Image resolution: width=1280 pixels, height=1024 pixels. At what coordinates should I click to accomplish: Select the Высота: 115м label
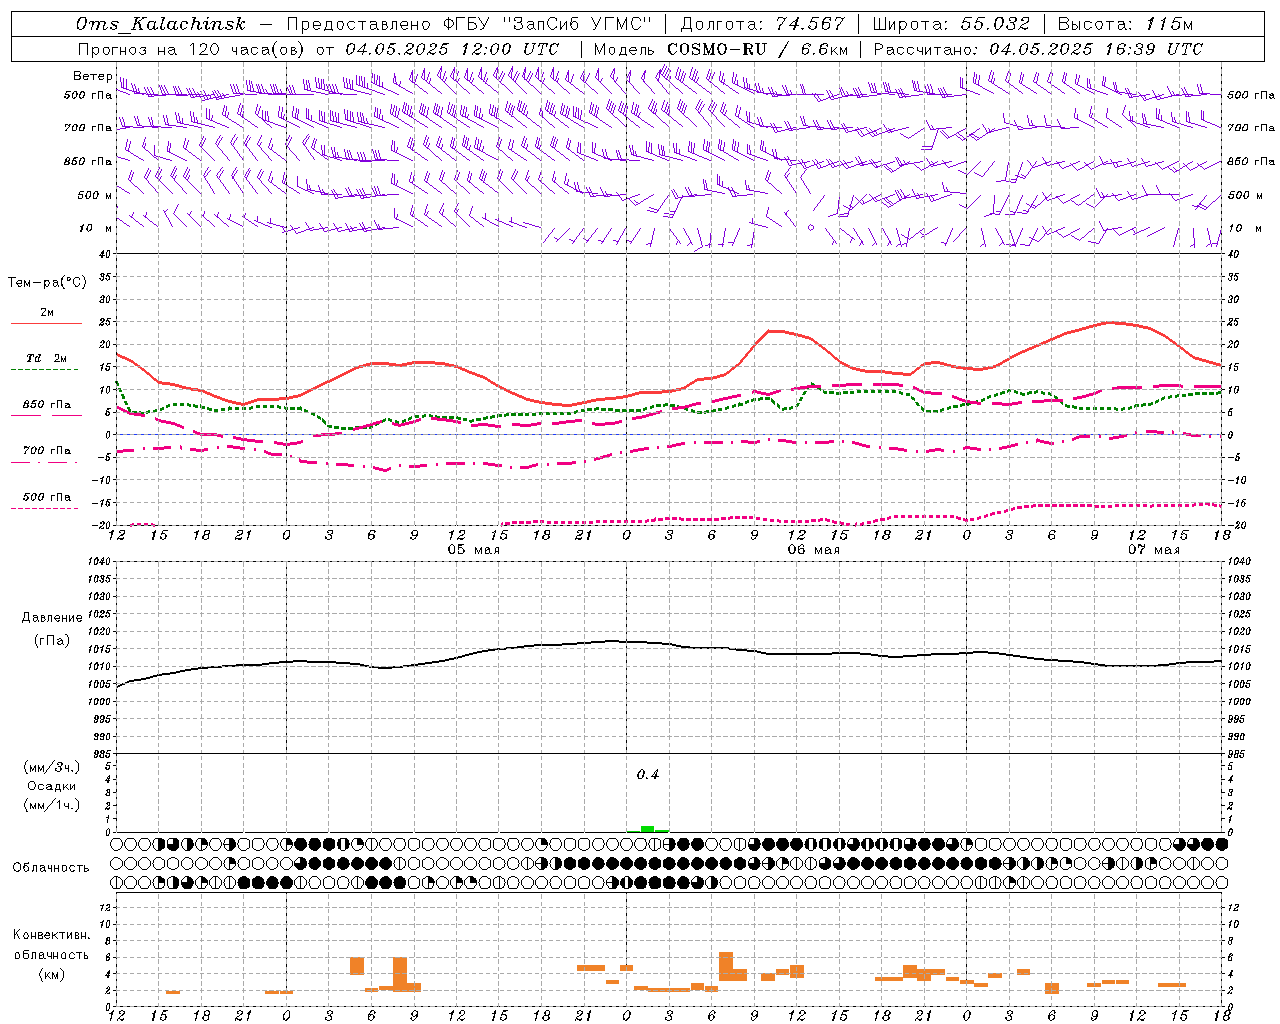[1125, 24]
